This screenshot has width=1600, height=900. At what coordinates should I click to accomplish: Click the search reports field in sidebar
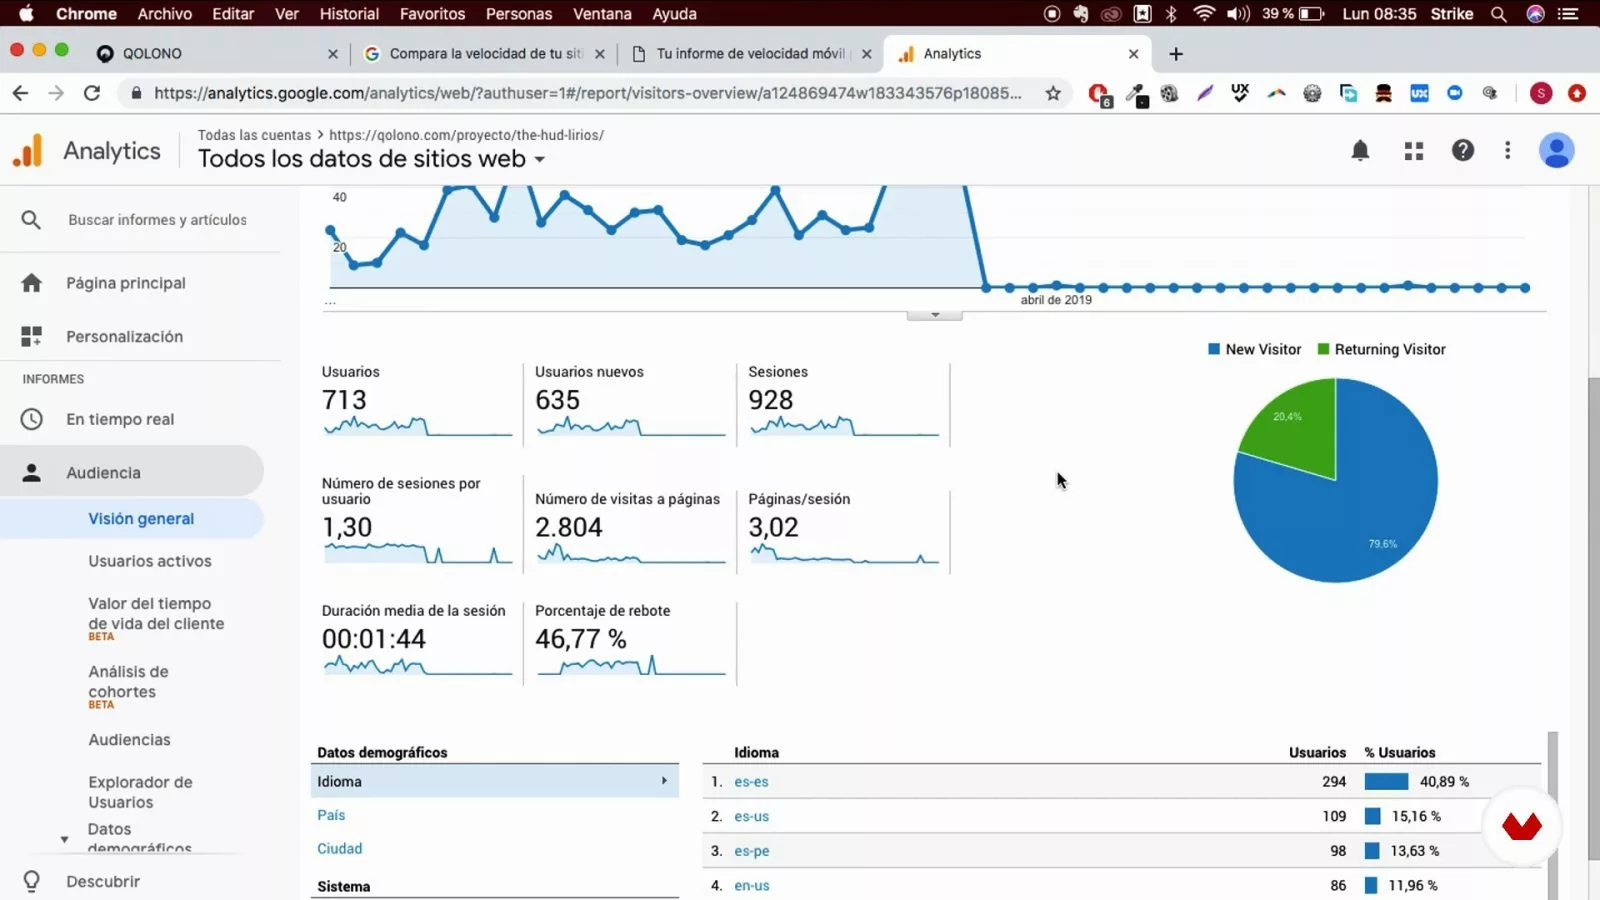tap(157, 220)
